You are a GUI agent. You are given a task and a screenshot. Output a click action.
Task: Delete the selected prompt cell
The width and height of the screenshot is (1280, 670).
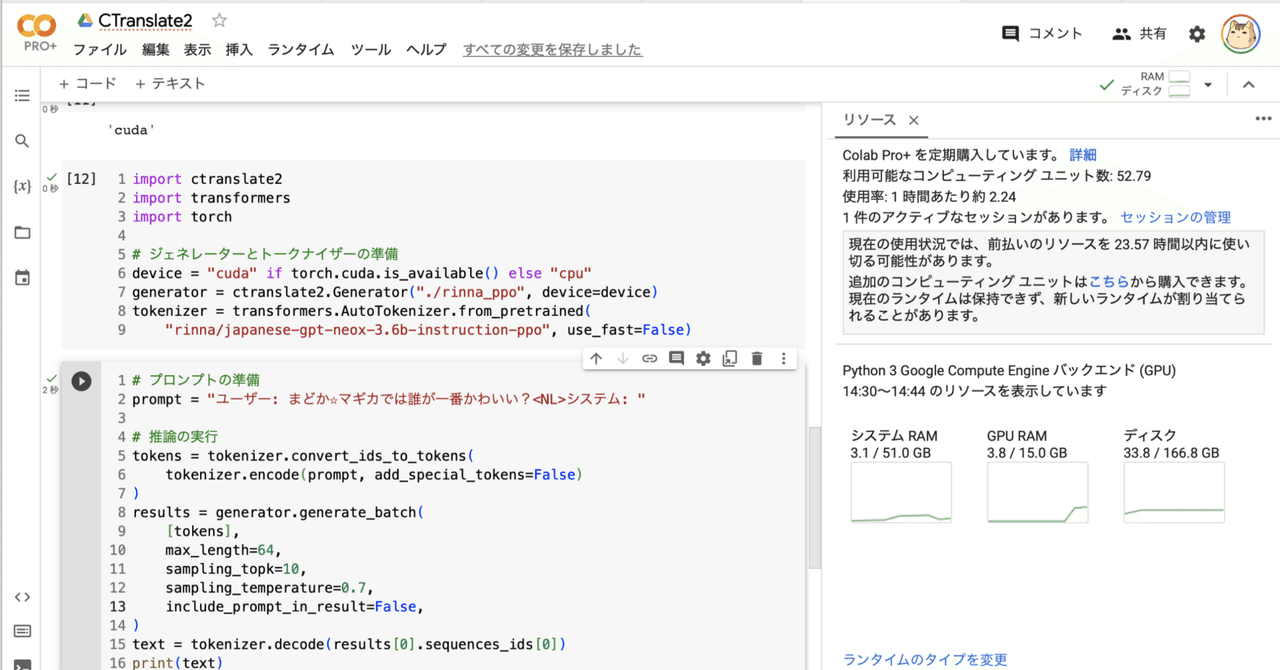[x=756, y=358]
